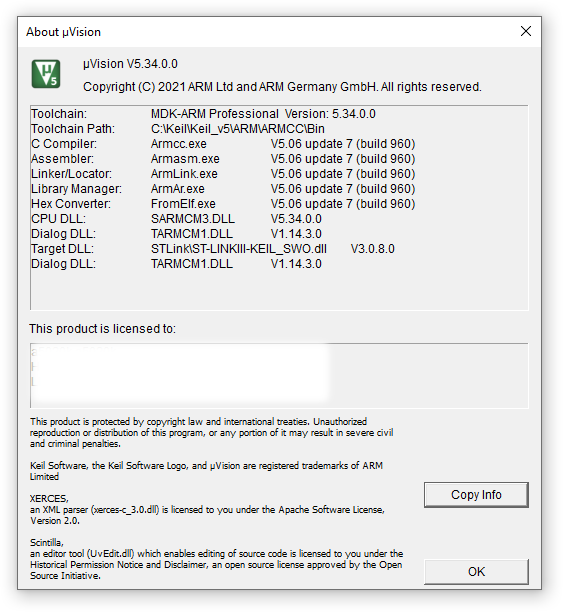Click the Library Manager: label
The image size is (563, 612).
point(77,189)
